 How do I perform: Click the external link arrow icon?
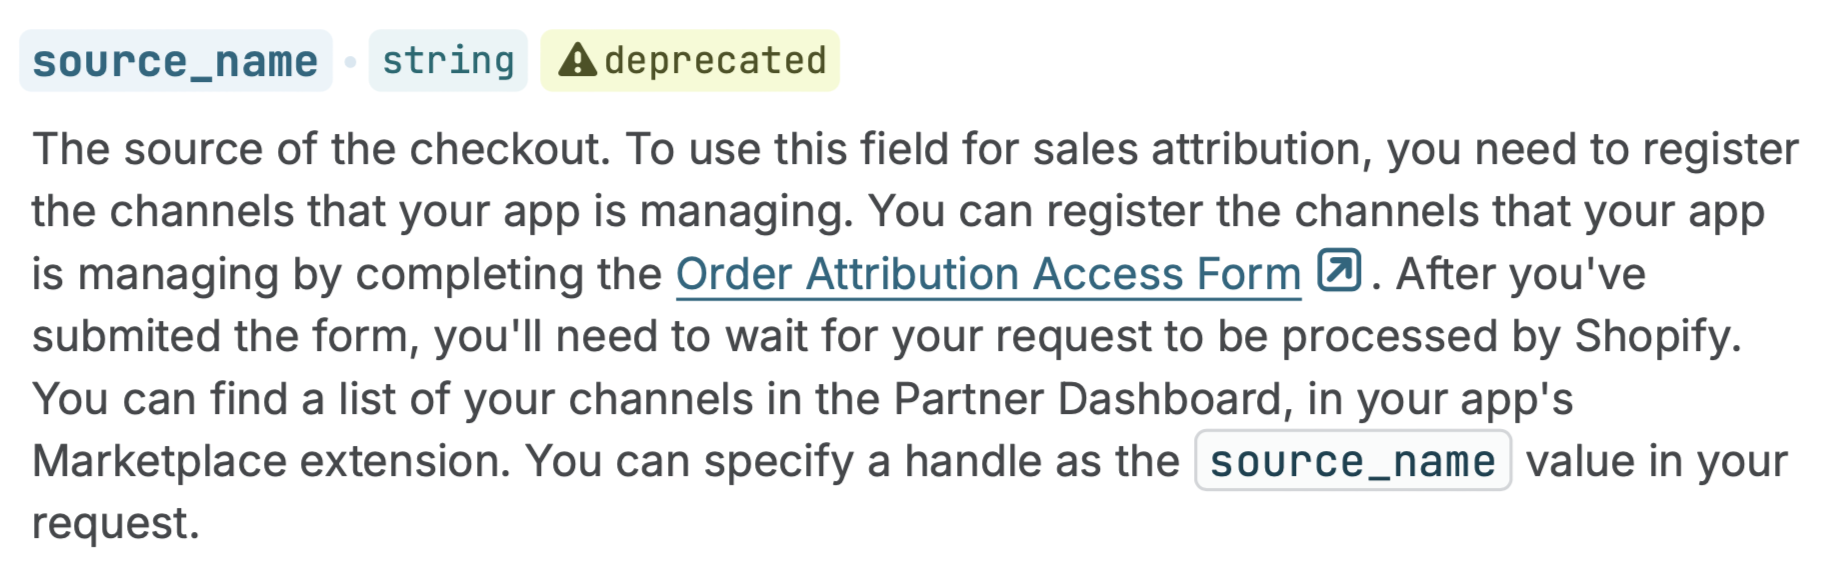[x=1339, y=270]
